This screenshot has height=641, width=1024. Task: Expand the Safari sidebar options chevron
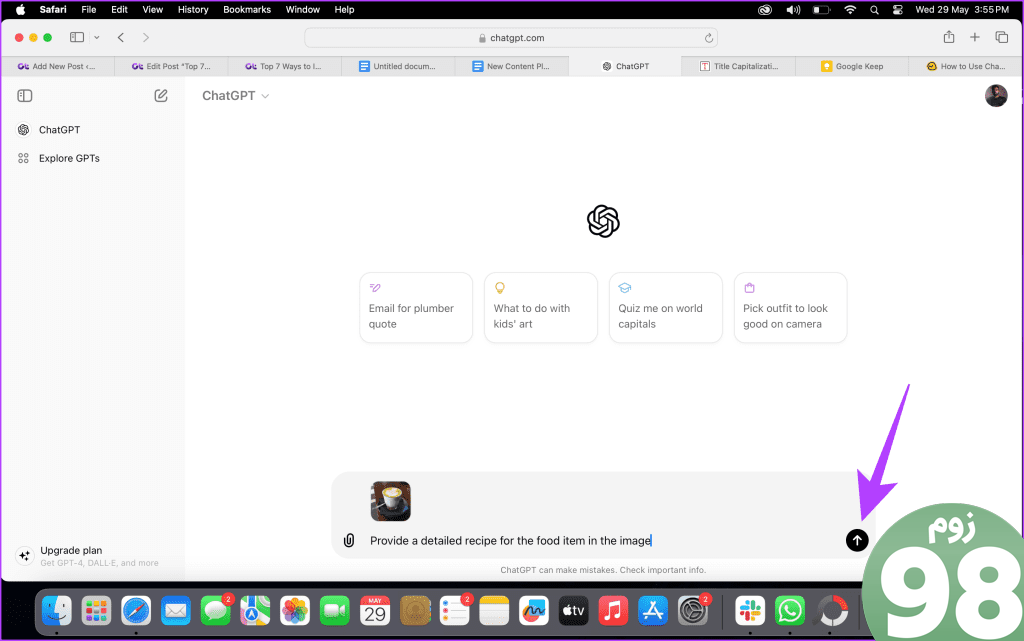tap(97, 38)
